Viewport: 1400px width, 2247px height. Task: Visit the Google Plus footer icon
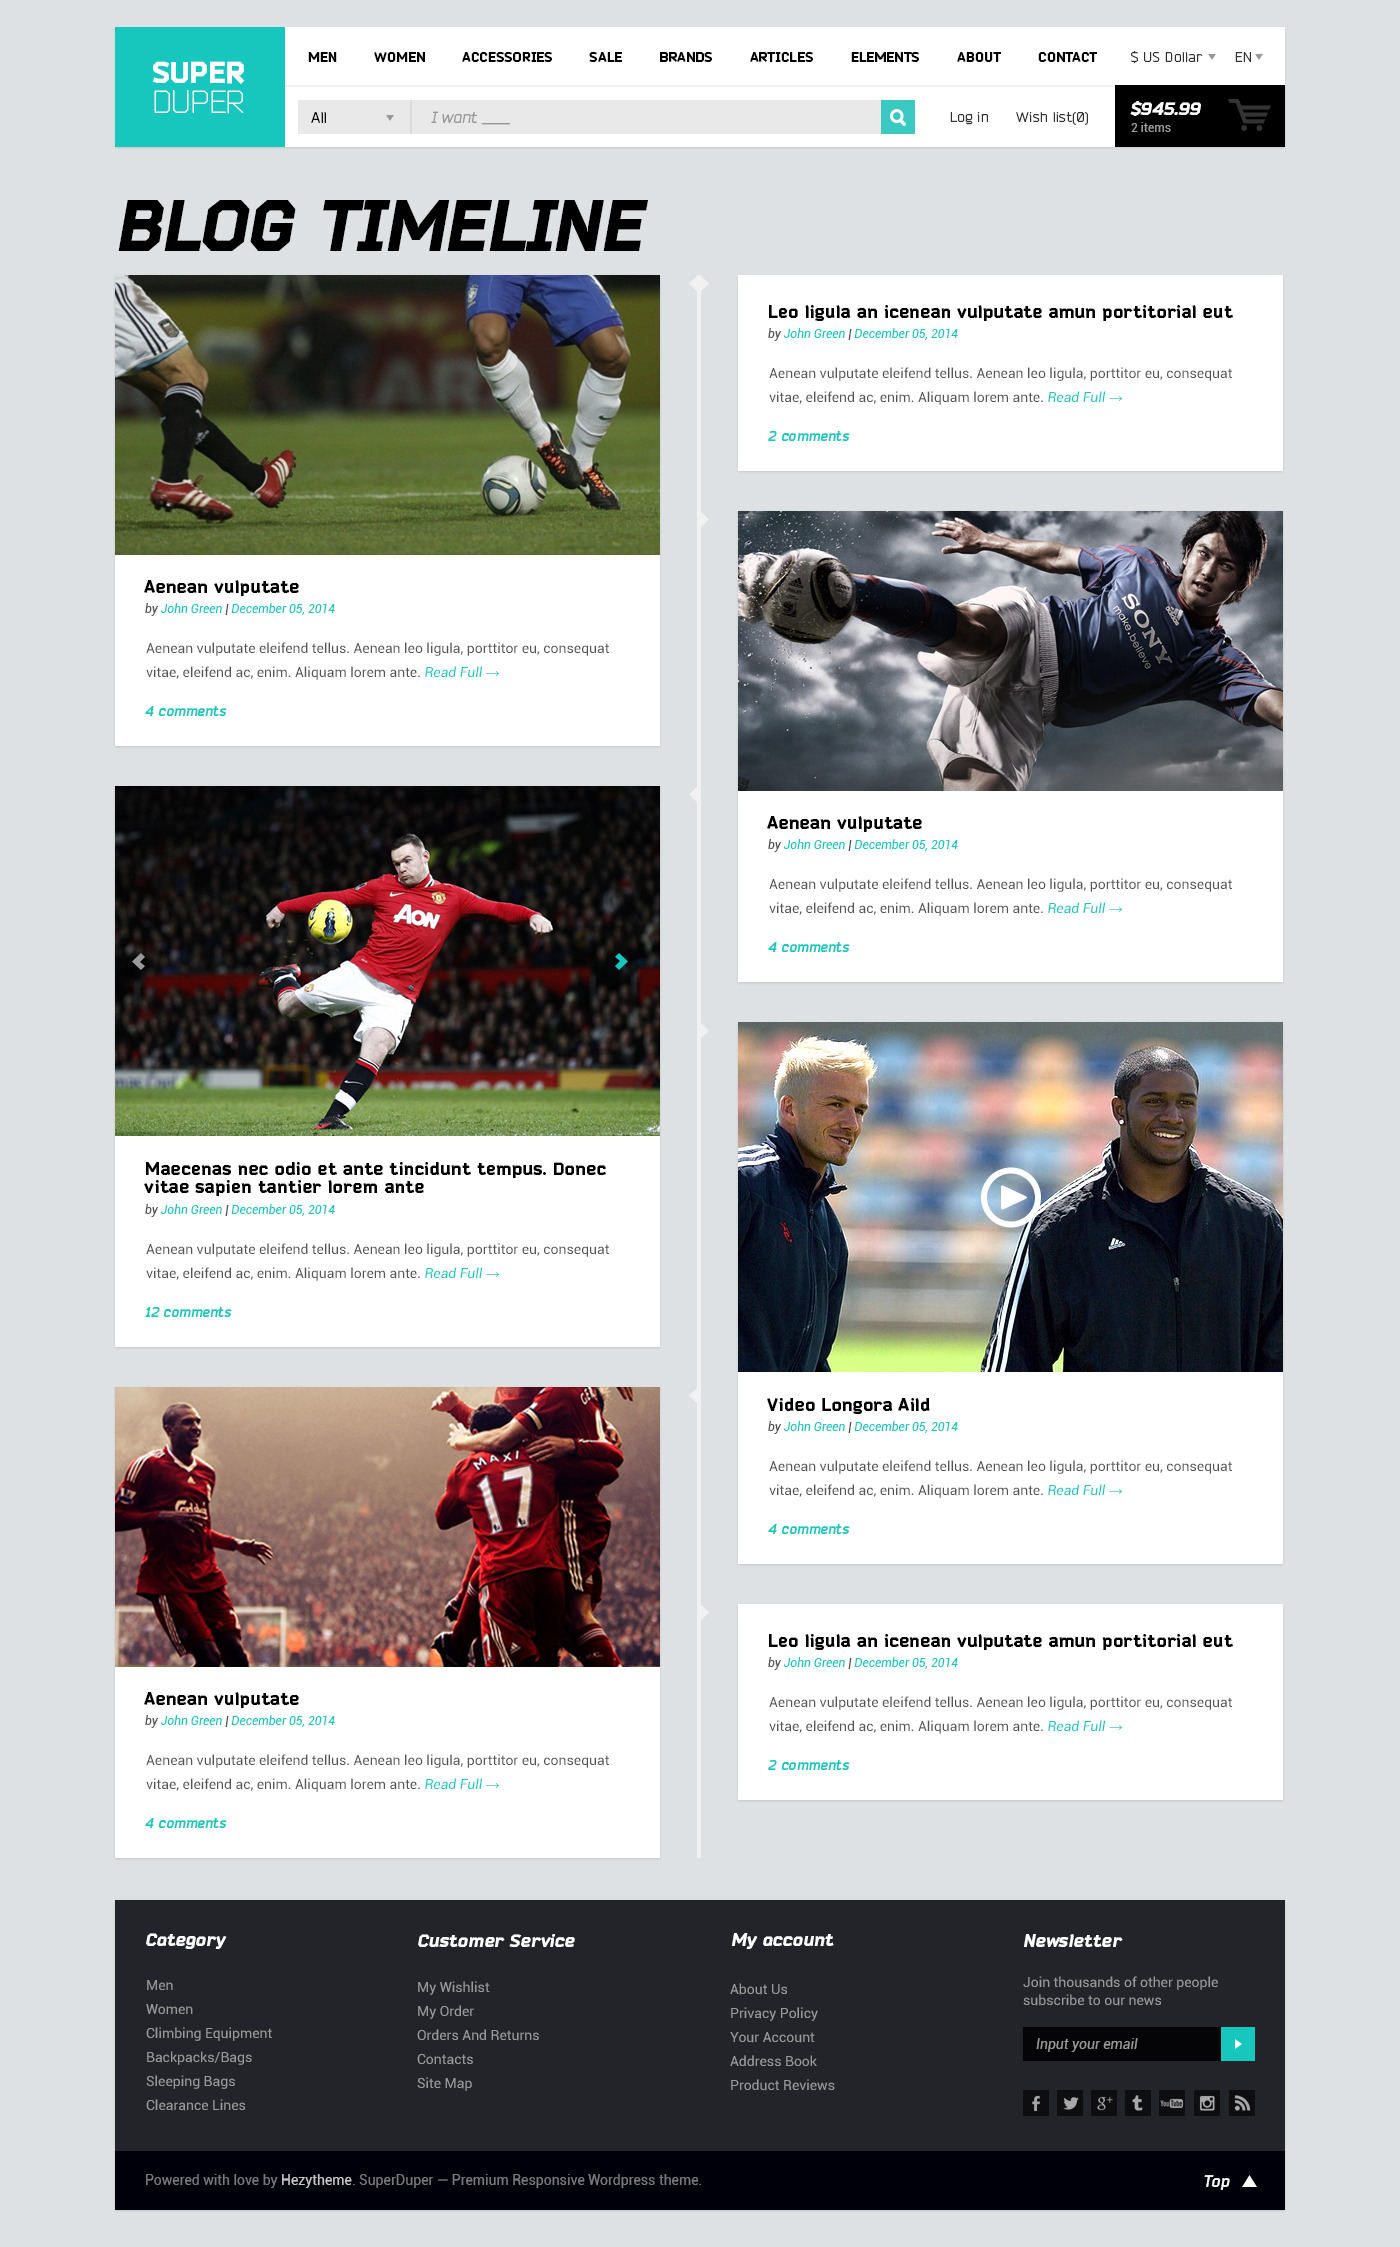1104,2103
